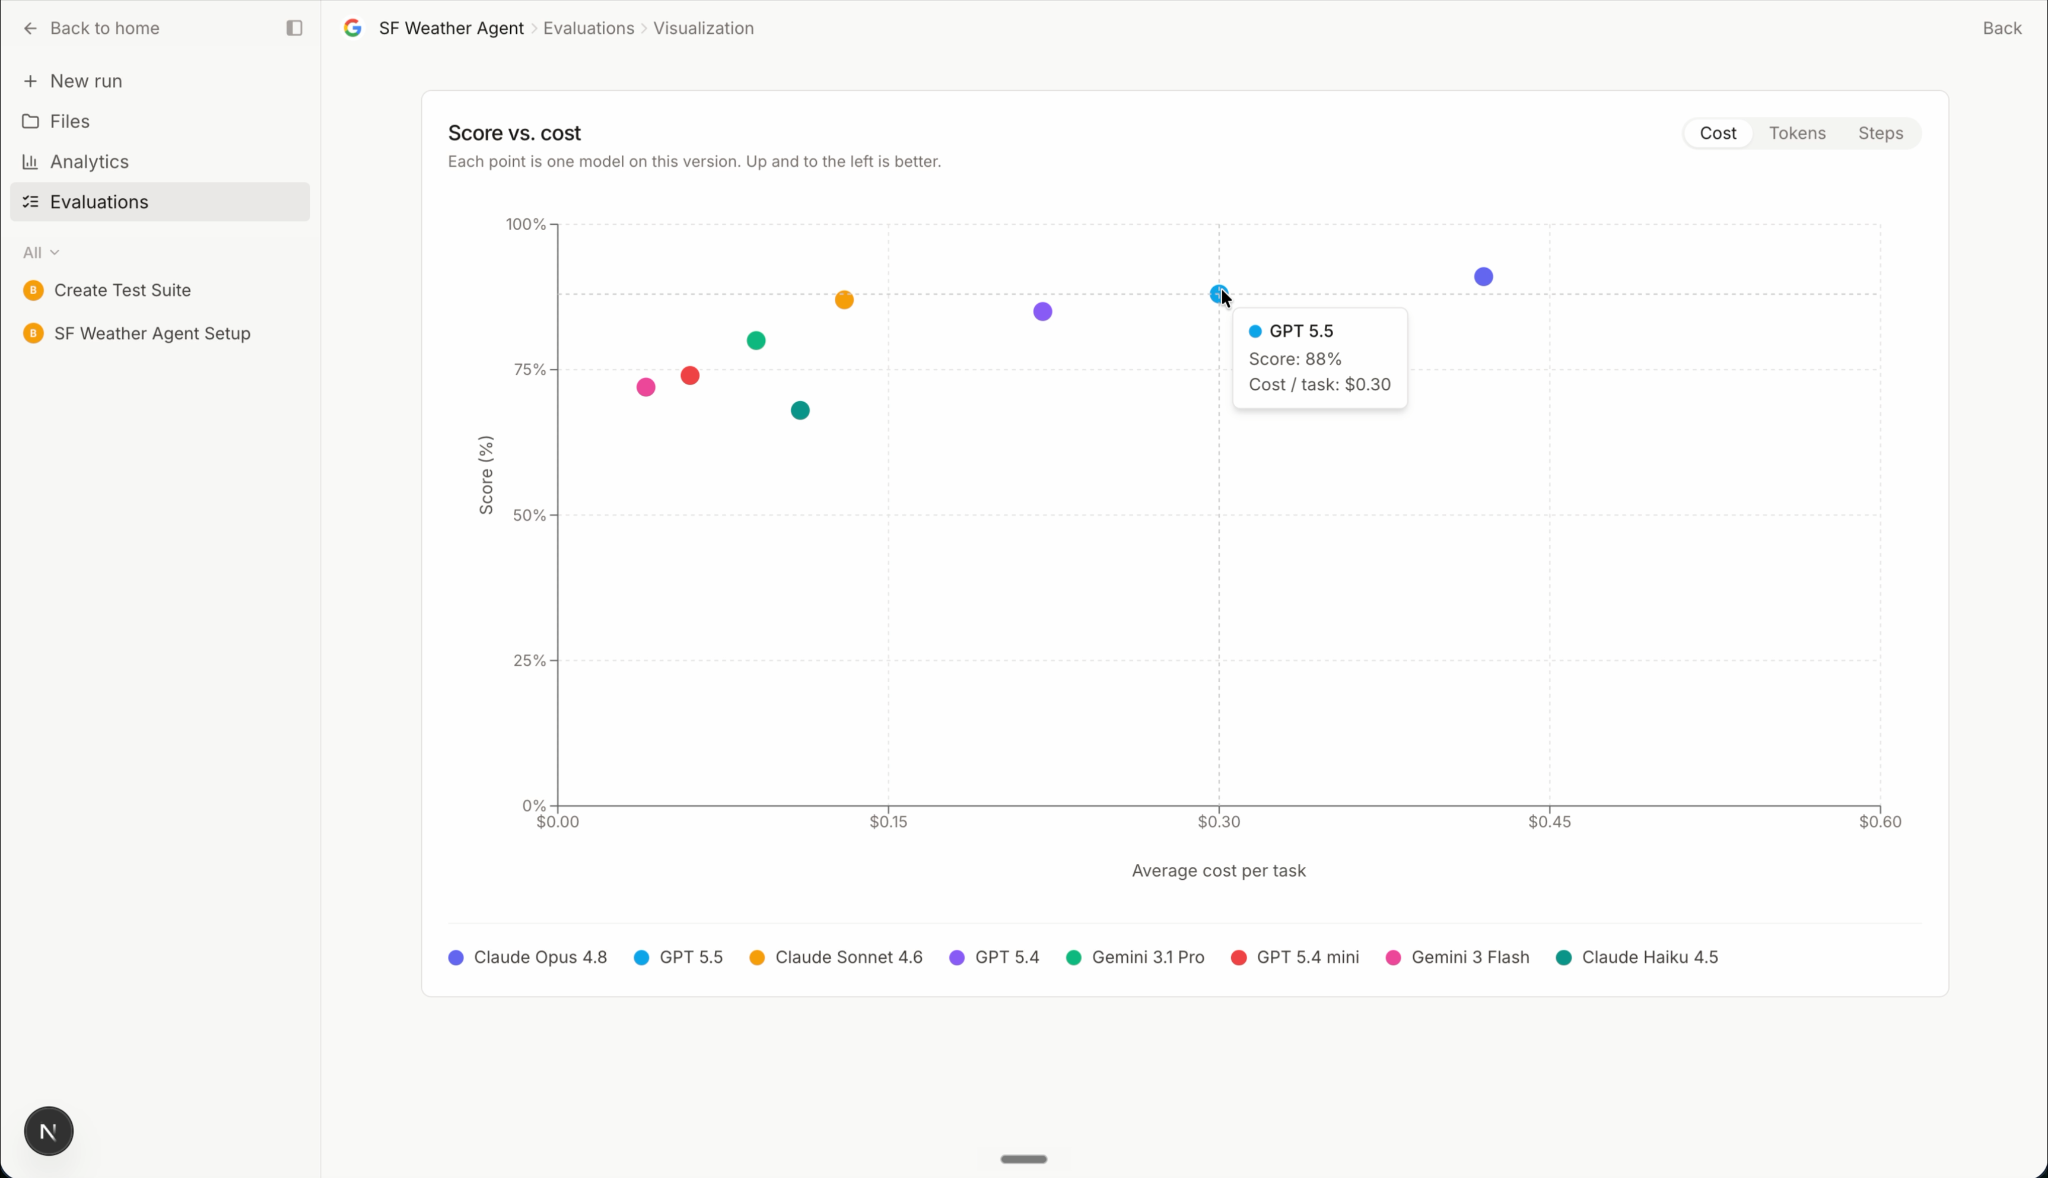The width and height of the screenshot is (2048, 1178).
Task: Switch to the Cost tab
Action: [x=1718, y=133]
